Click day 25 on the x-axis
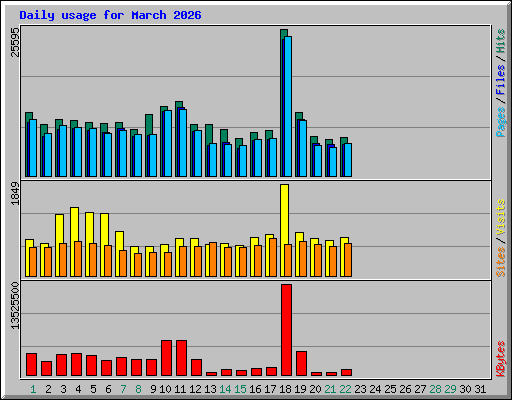Image resolution: width=512 pixels, height=400 pixels. (390, 389)
